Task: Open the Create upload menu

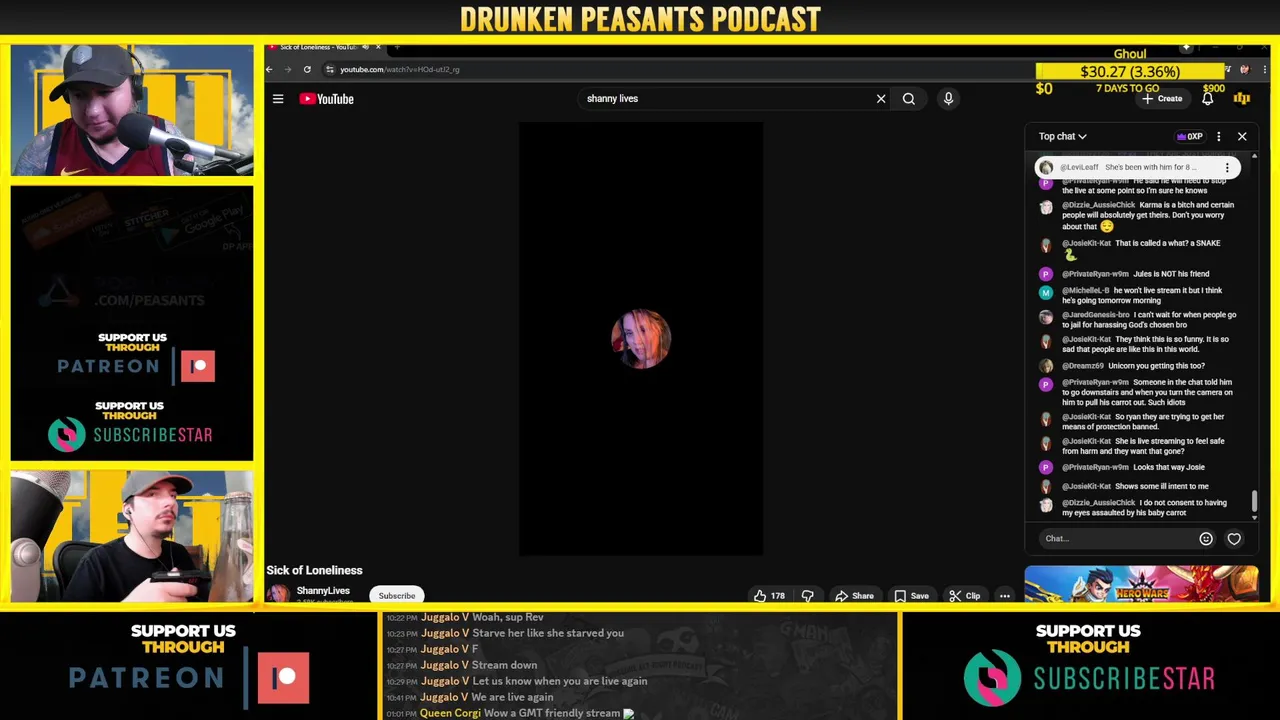Action: (1162, 99)
